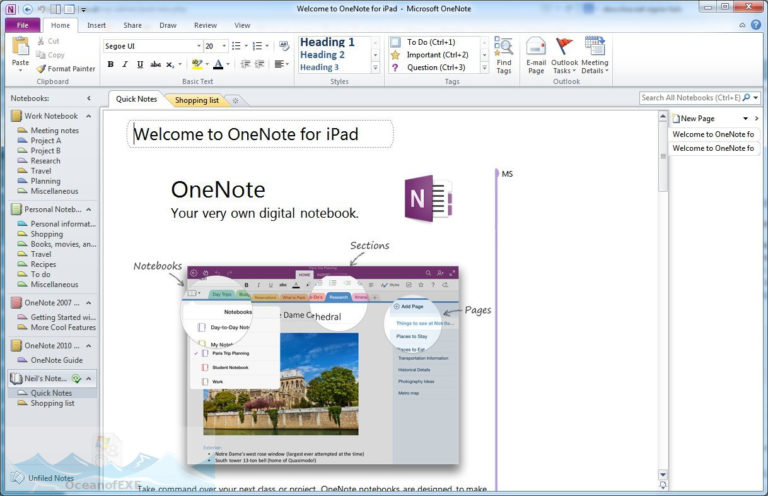Expand the Styles gallery more arrow
Screen dimensions: 768x496
(x=376, y=68)
